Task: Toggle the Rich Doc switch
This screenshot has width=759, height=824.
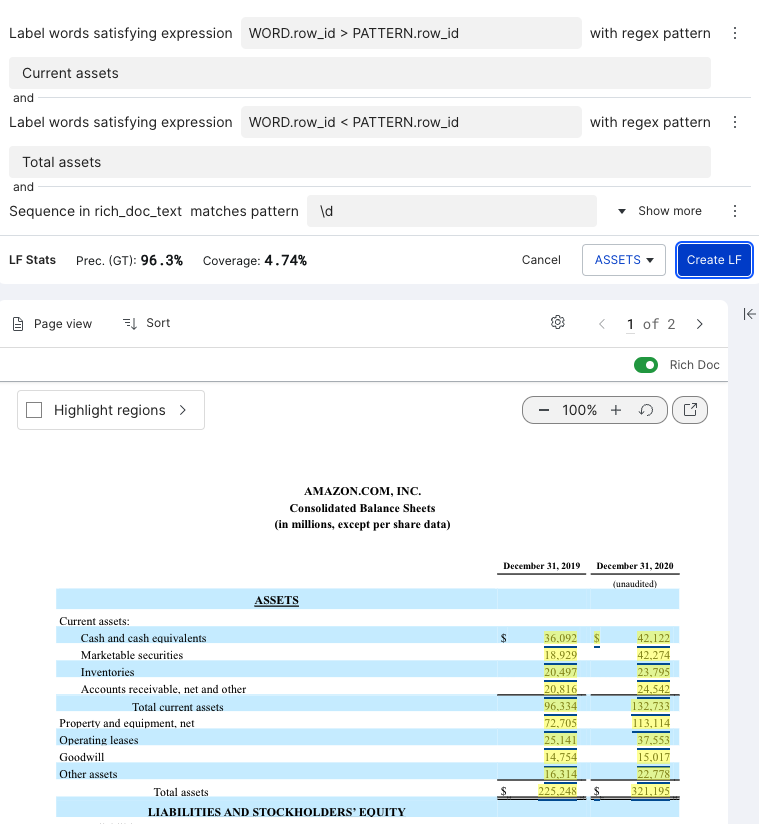Action: tap(646, 365)
